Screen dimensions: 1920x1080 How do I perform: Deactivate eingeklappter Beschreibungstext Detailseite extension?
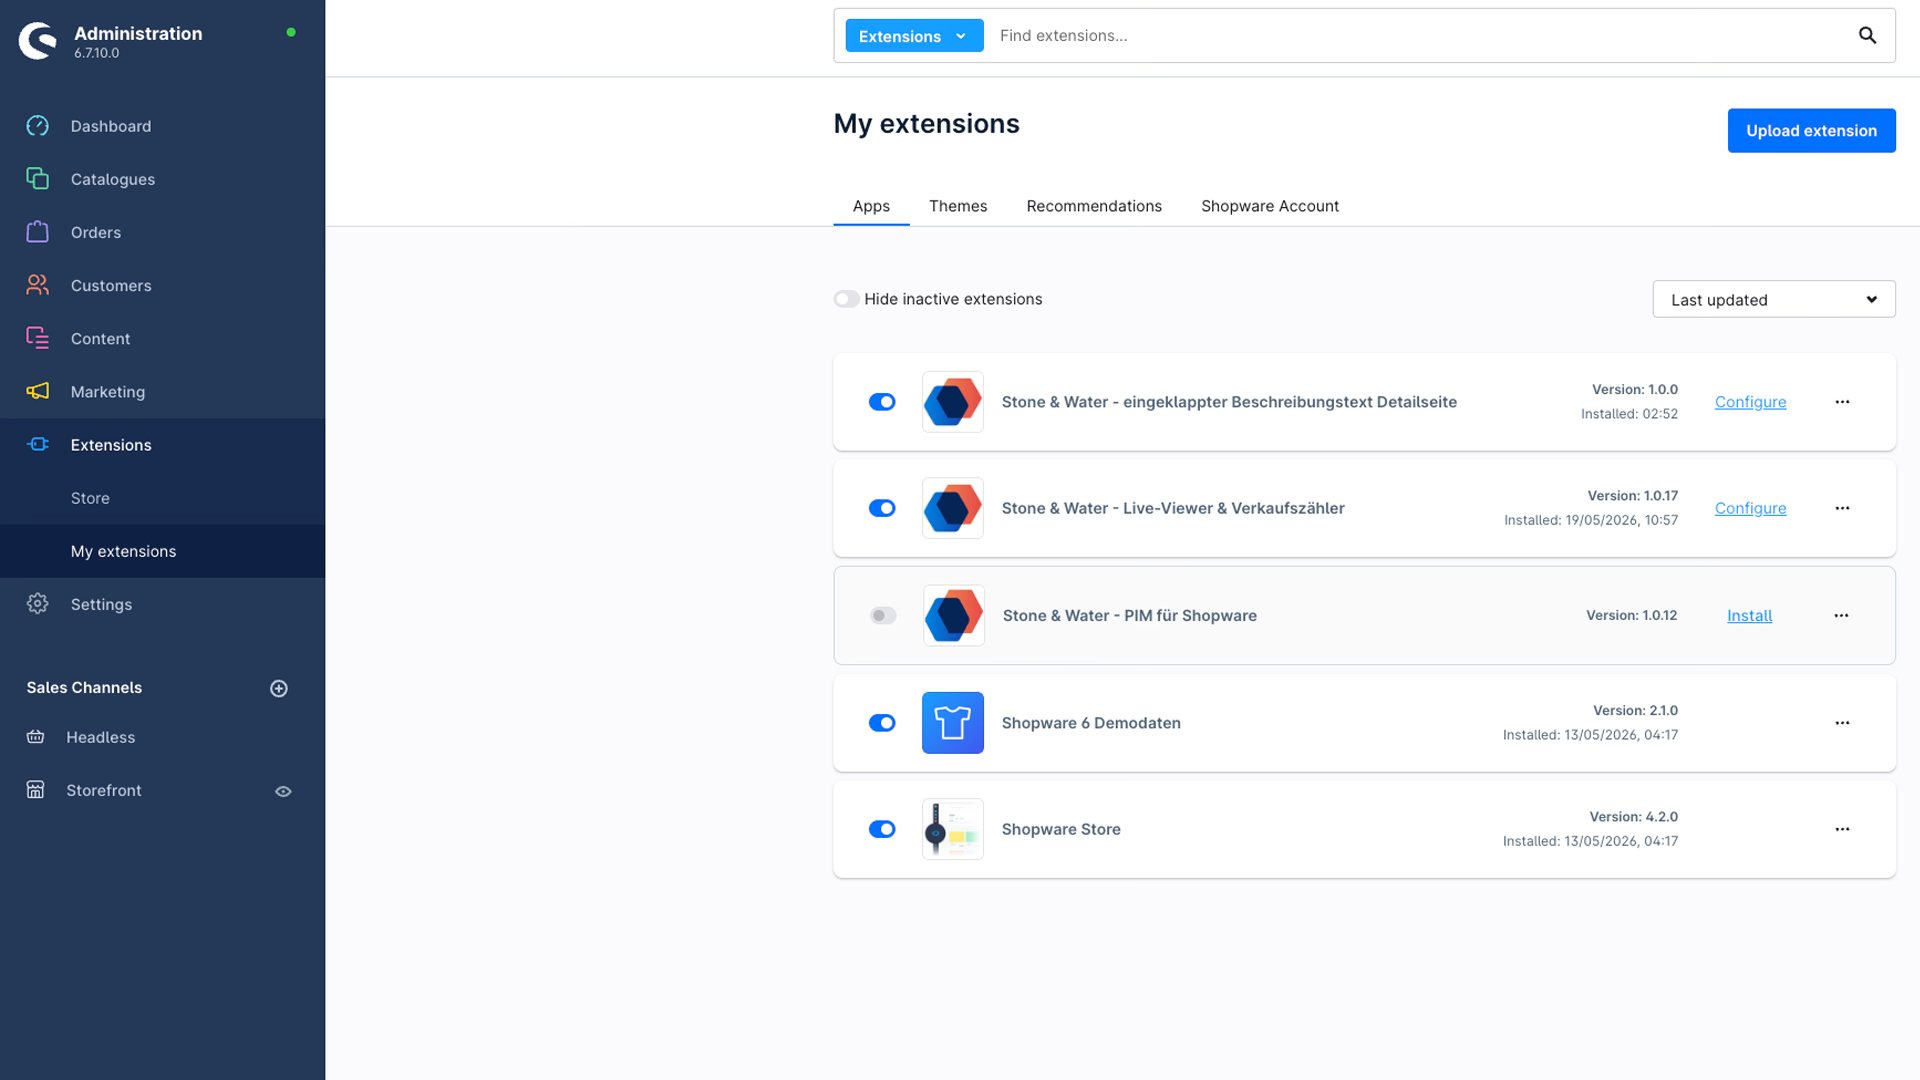pyautogui.click(x=882, y=402)
